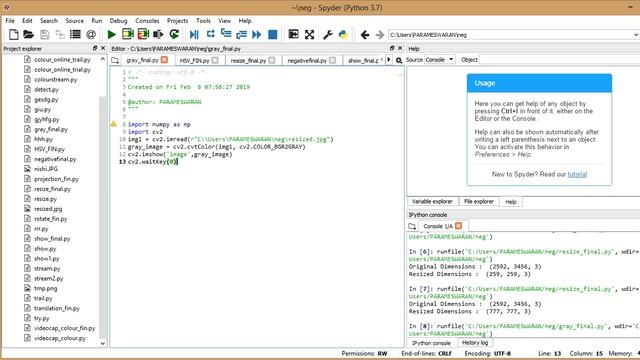
Task: Open the Spyder tutorial link
Action: coord(577,174)
